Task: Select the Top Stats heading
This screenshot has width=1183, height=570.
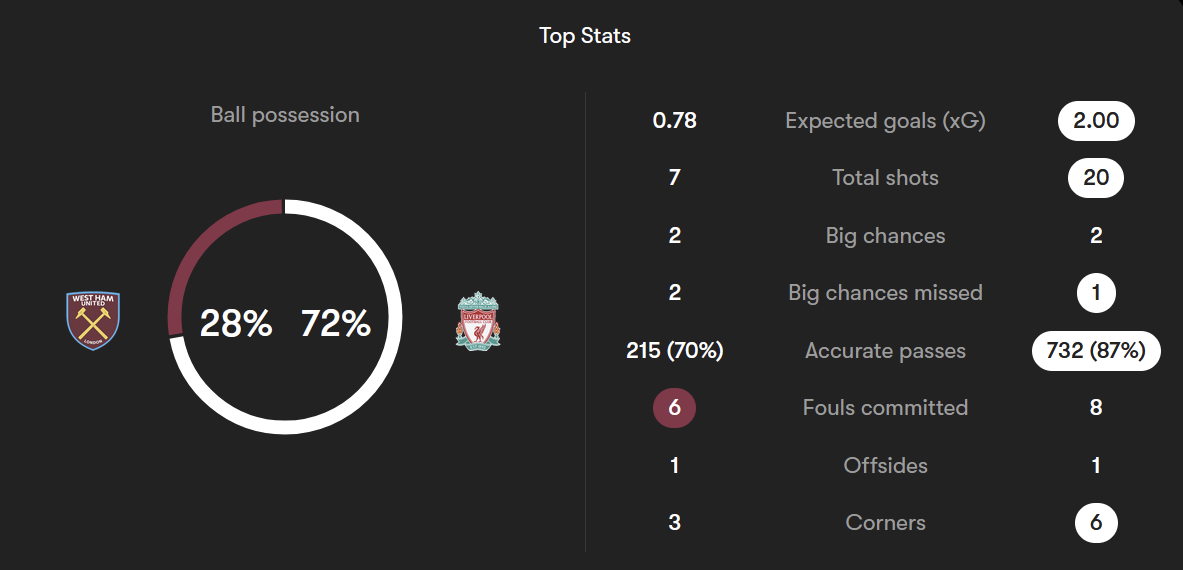Action: [585, 35]
